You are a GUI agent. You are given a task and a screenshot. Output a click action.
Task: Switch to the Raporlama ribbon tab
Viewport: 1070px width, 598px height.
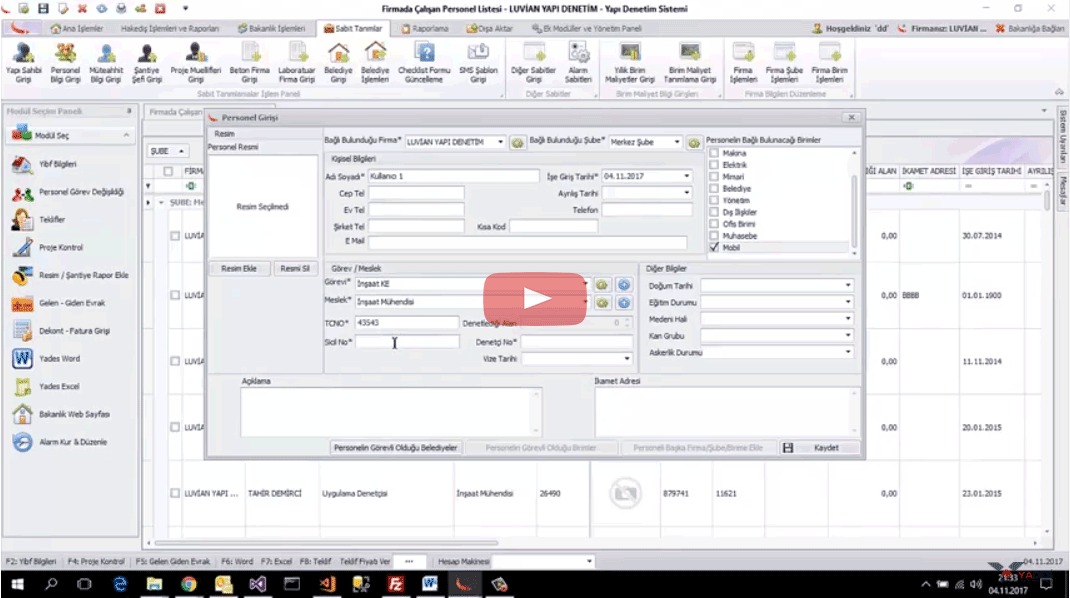tap(431, 28)
